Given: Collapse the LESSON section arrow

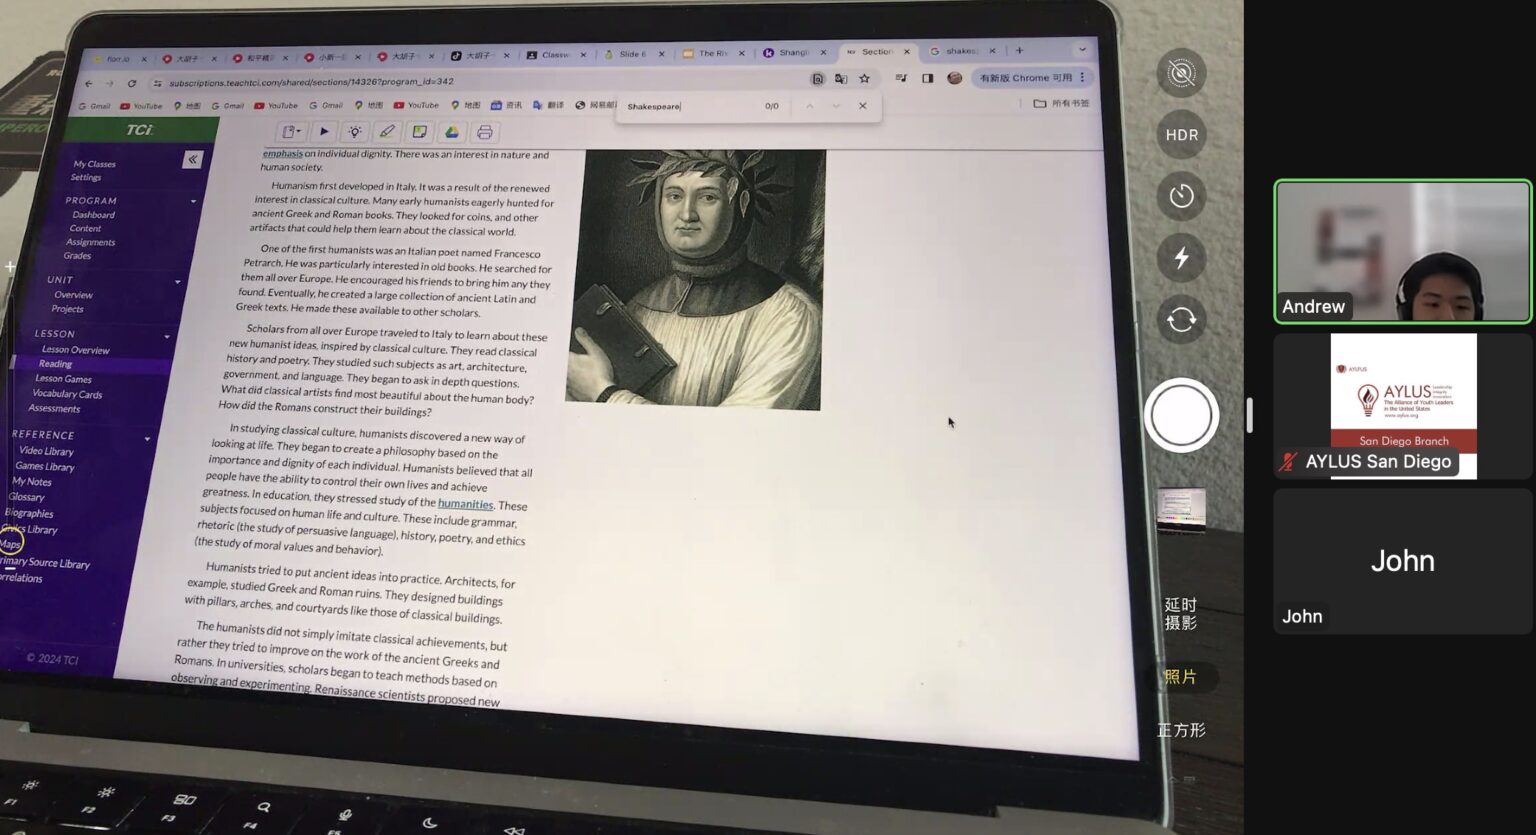Looking at the screenshot, I should click(x=167, y=336).
